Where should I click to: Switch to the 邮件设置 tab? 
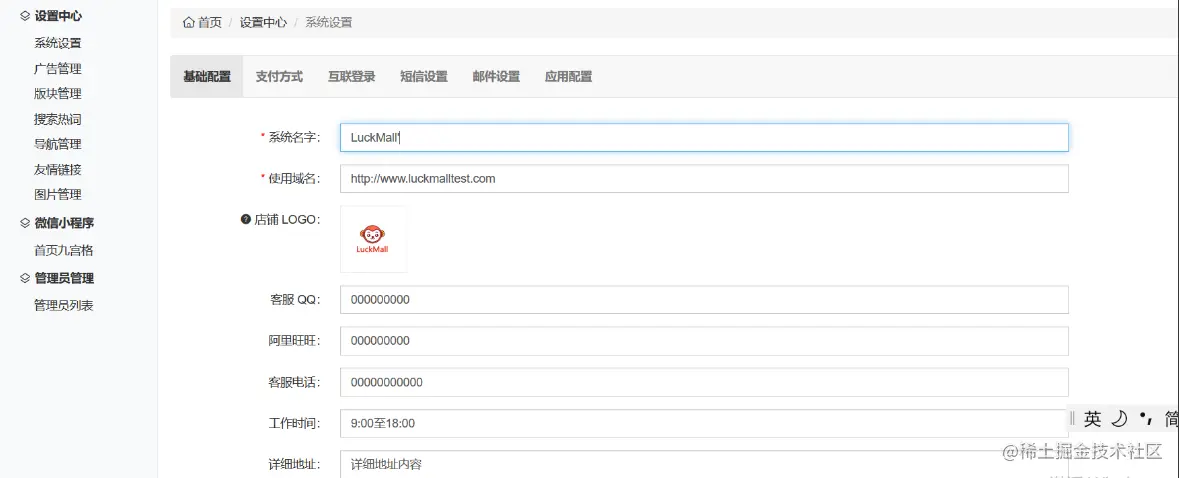pos(496,77)
